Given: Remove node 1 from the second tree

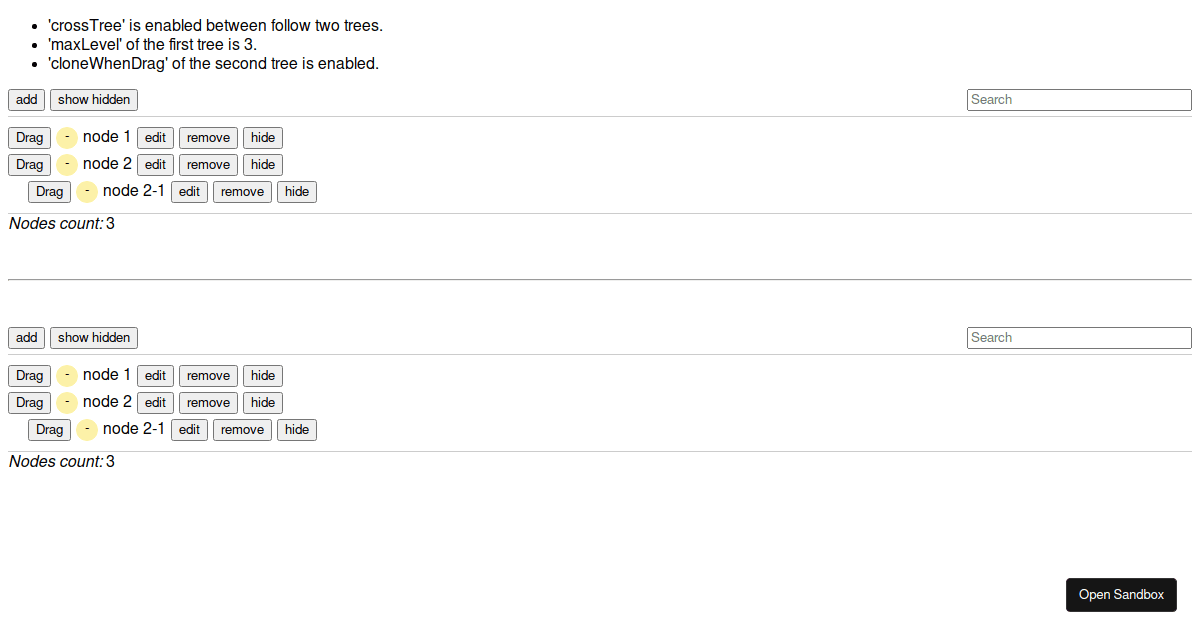Looking at the screenshot, I should click(x=208, y=376).
